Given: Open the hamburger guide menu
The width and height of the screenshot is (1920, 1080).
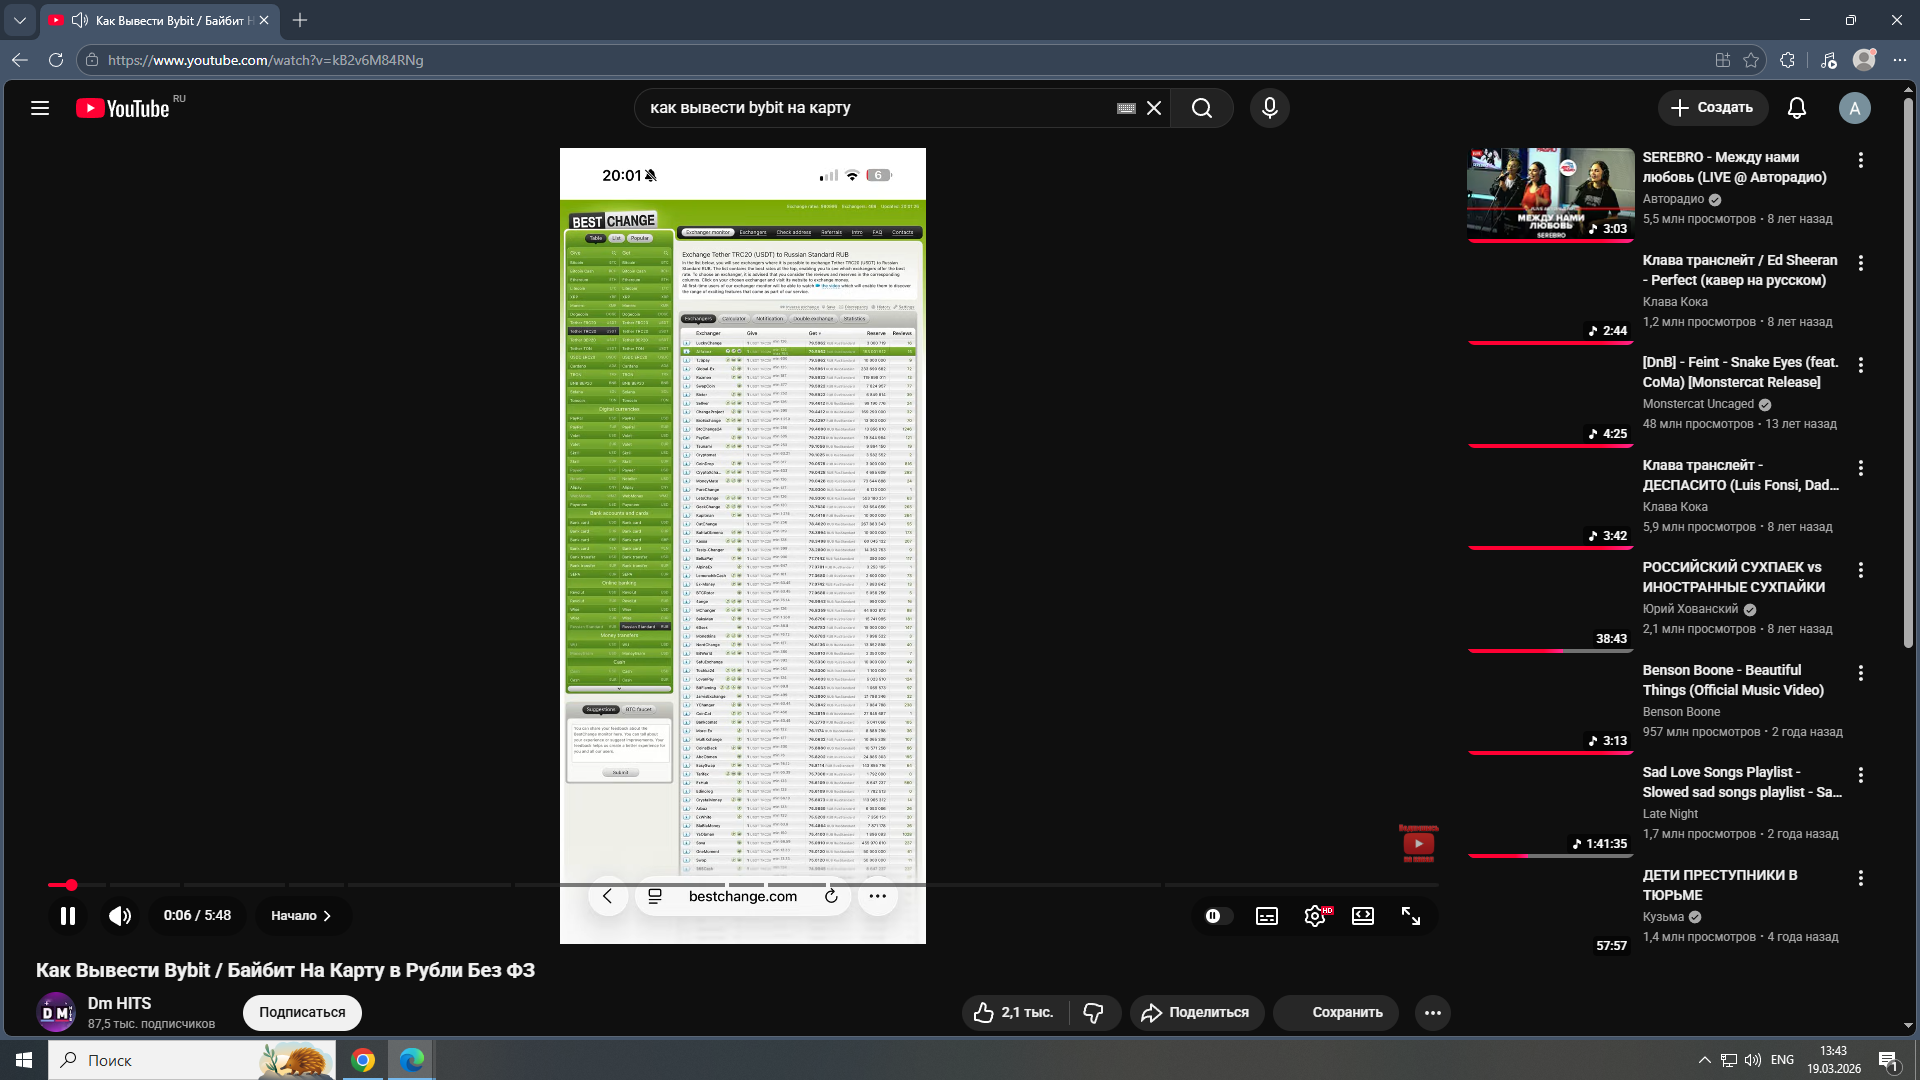Looking at the screenshot, I should point(40,108).
